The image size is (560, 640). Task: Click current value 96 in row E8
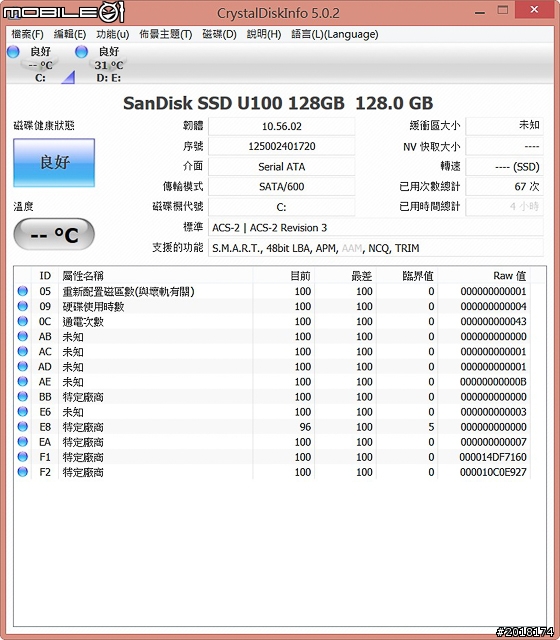point(305,427)
